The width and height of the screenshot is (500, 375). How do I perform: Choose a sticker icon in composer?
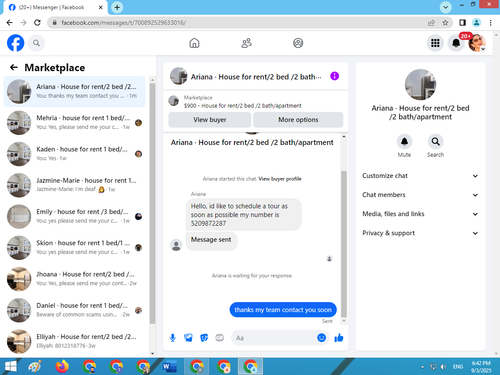204,338
